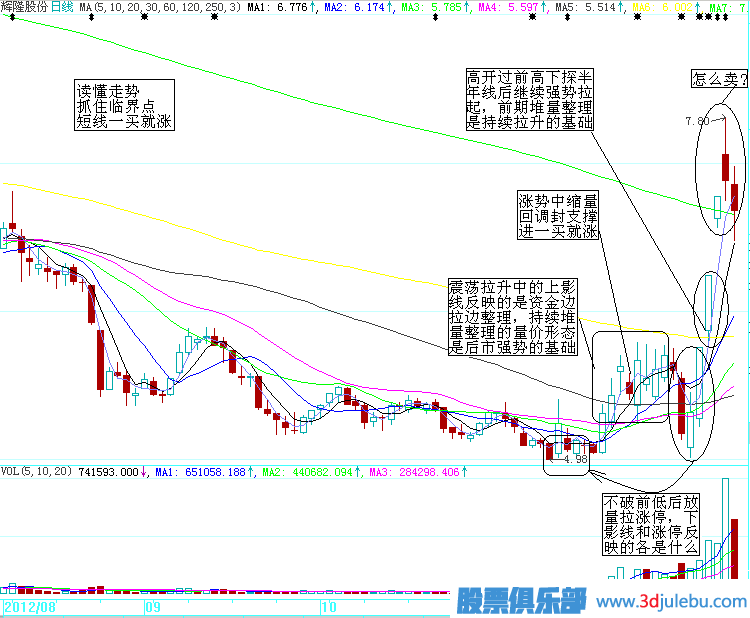The image size is (750, 618).
Task: Click the 09 month marker on the time axis
Action: click(152, 607)
